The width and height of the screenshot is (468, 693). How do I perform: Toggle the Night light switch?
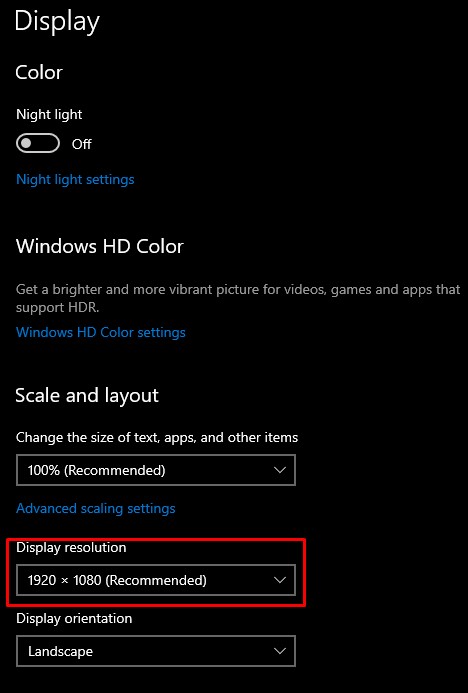[38, 144]
